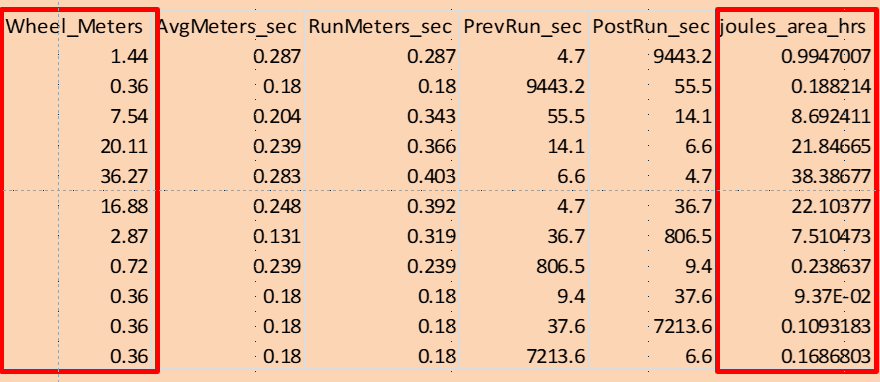
Task: Select the PrevRun_sec cell showing 806.5
Action: point(523,266)
